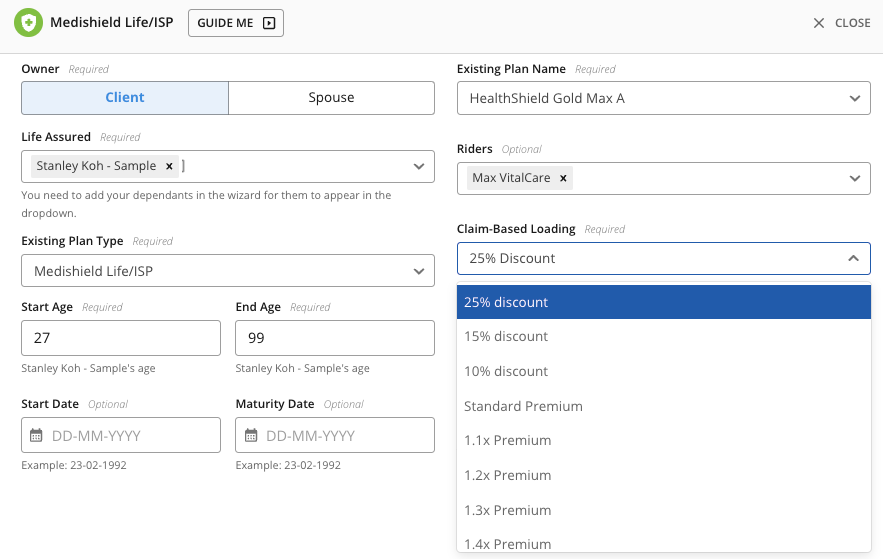Viewport: 883px width, 559px height.
Task: Select the 1.1x Premium option
Action: 664,440
